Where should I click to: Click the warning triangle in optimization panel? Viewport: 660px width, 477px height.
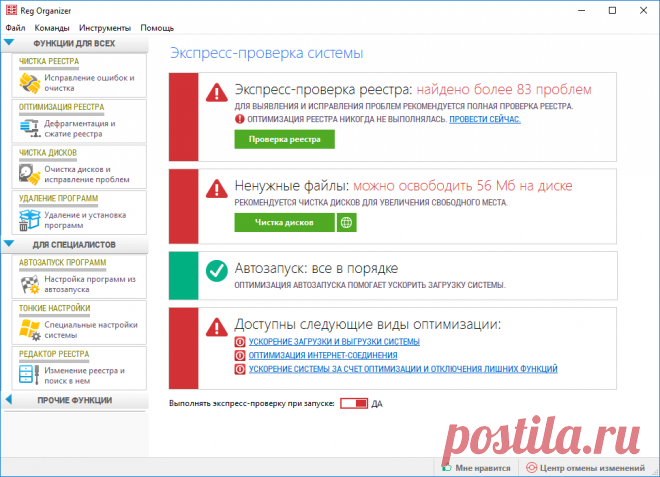click(x=217, y=327)
